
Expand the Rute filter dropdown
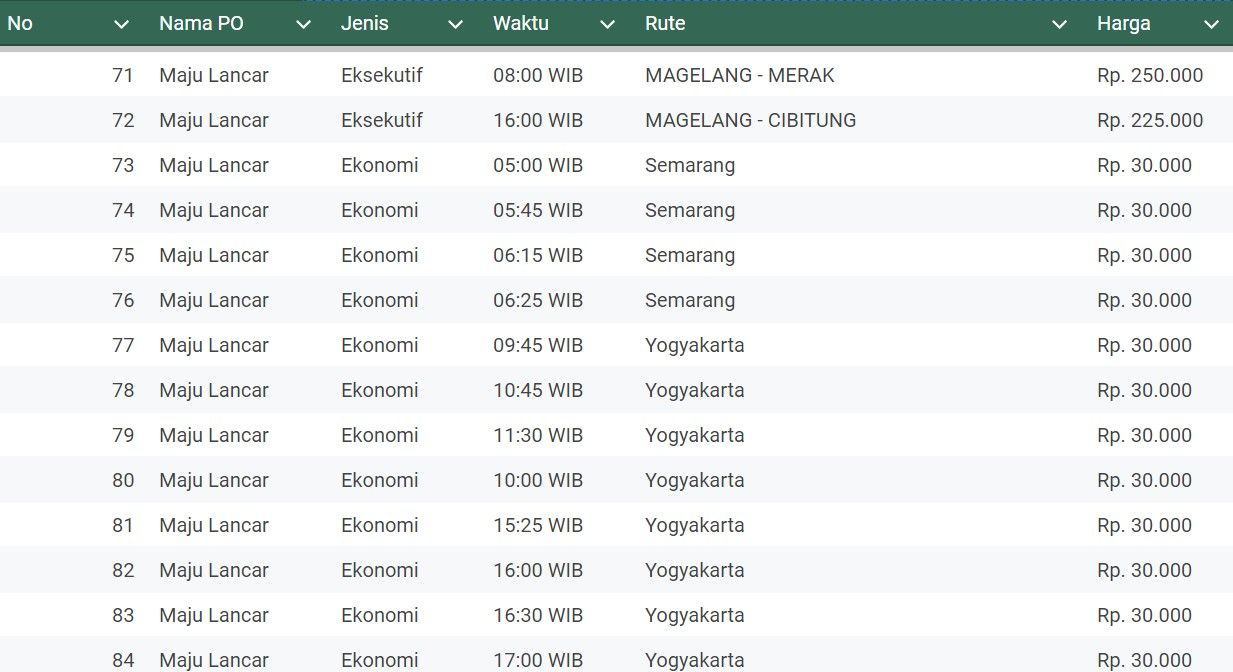pos(1060,23)
